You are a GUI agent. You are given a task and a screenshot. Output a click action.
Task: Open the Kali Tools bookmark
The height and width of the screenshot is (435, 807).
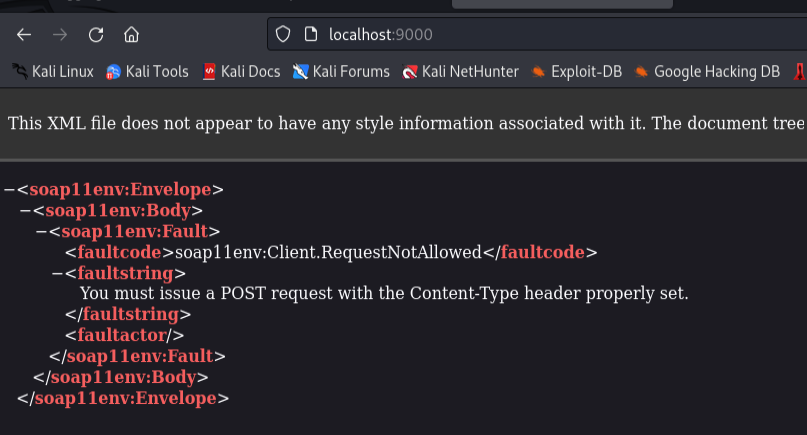click(147, 71)
